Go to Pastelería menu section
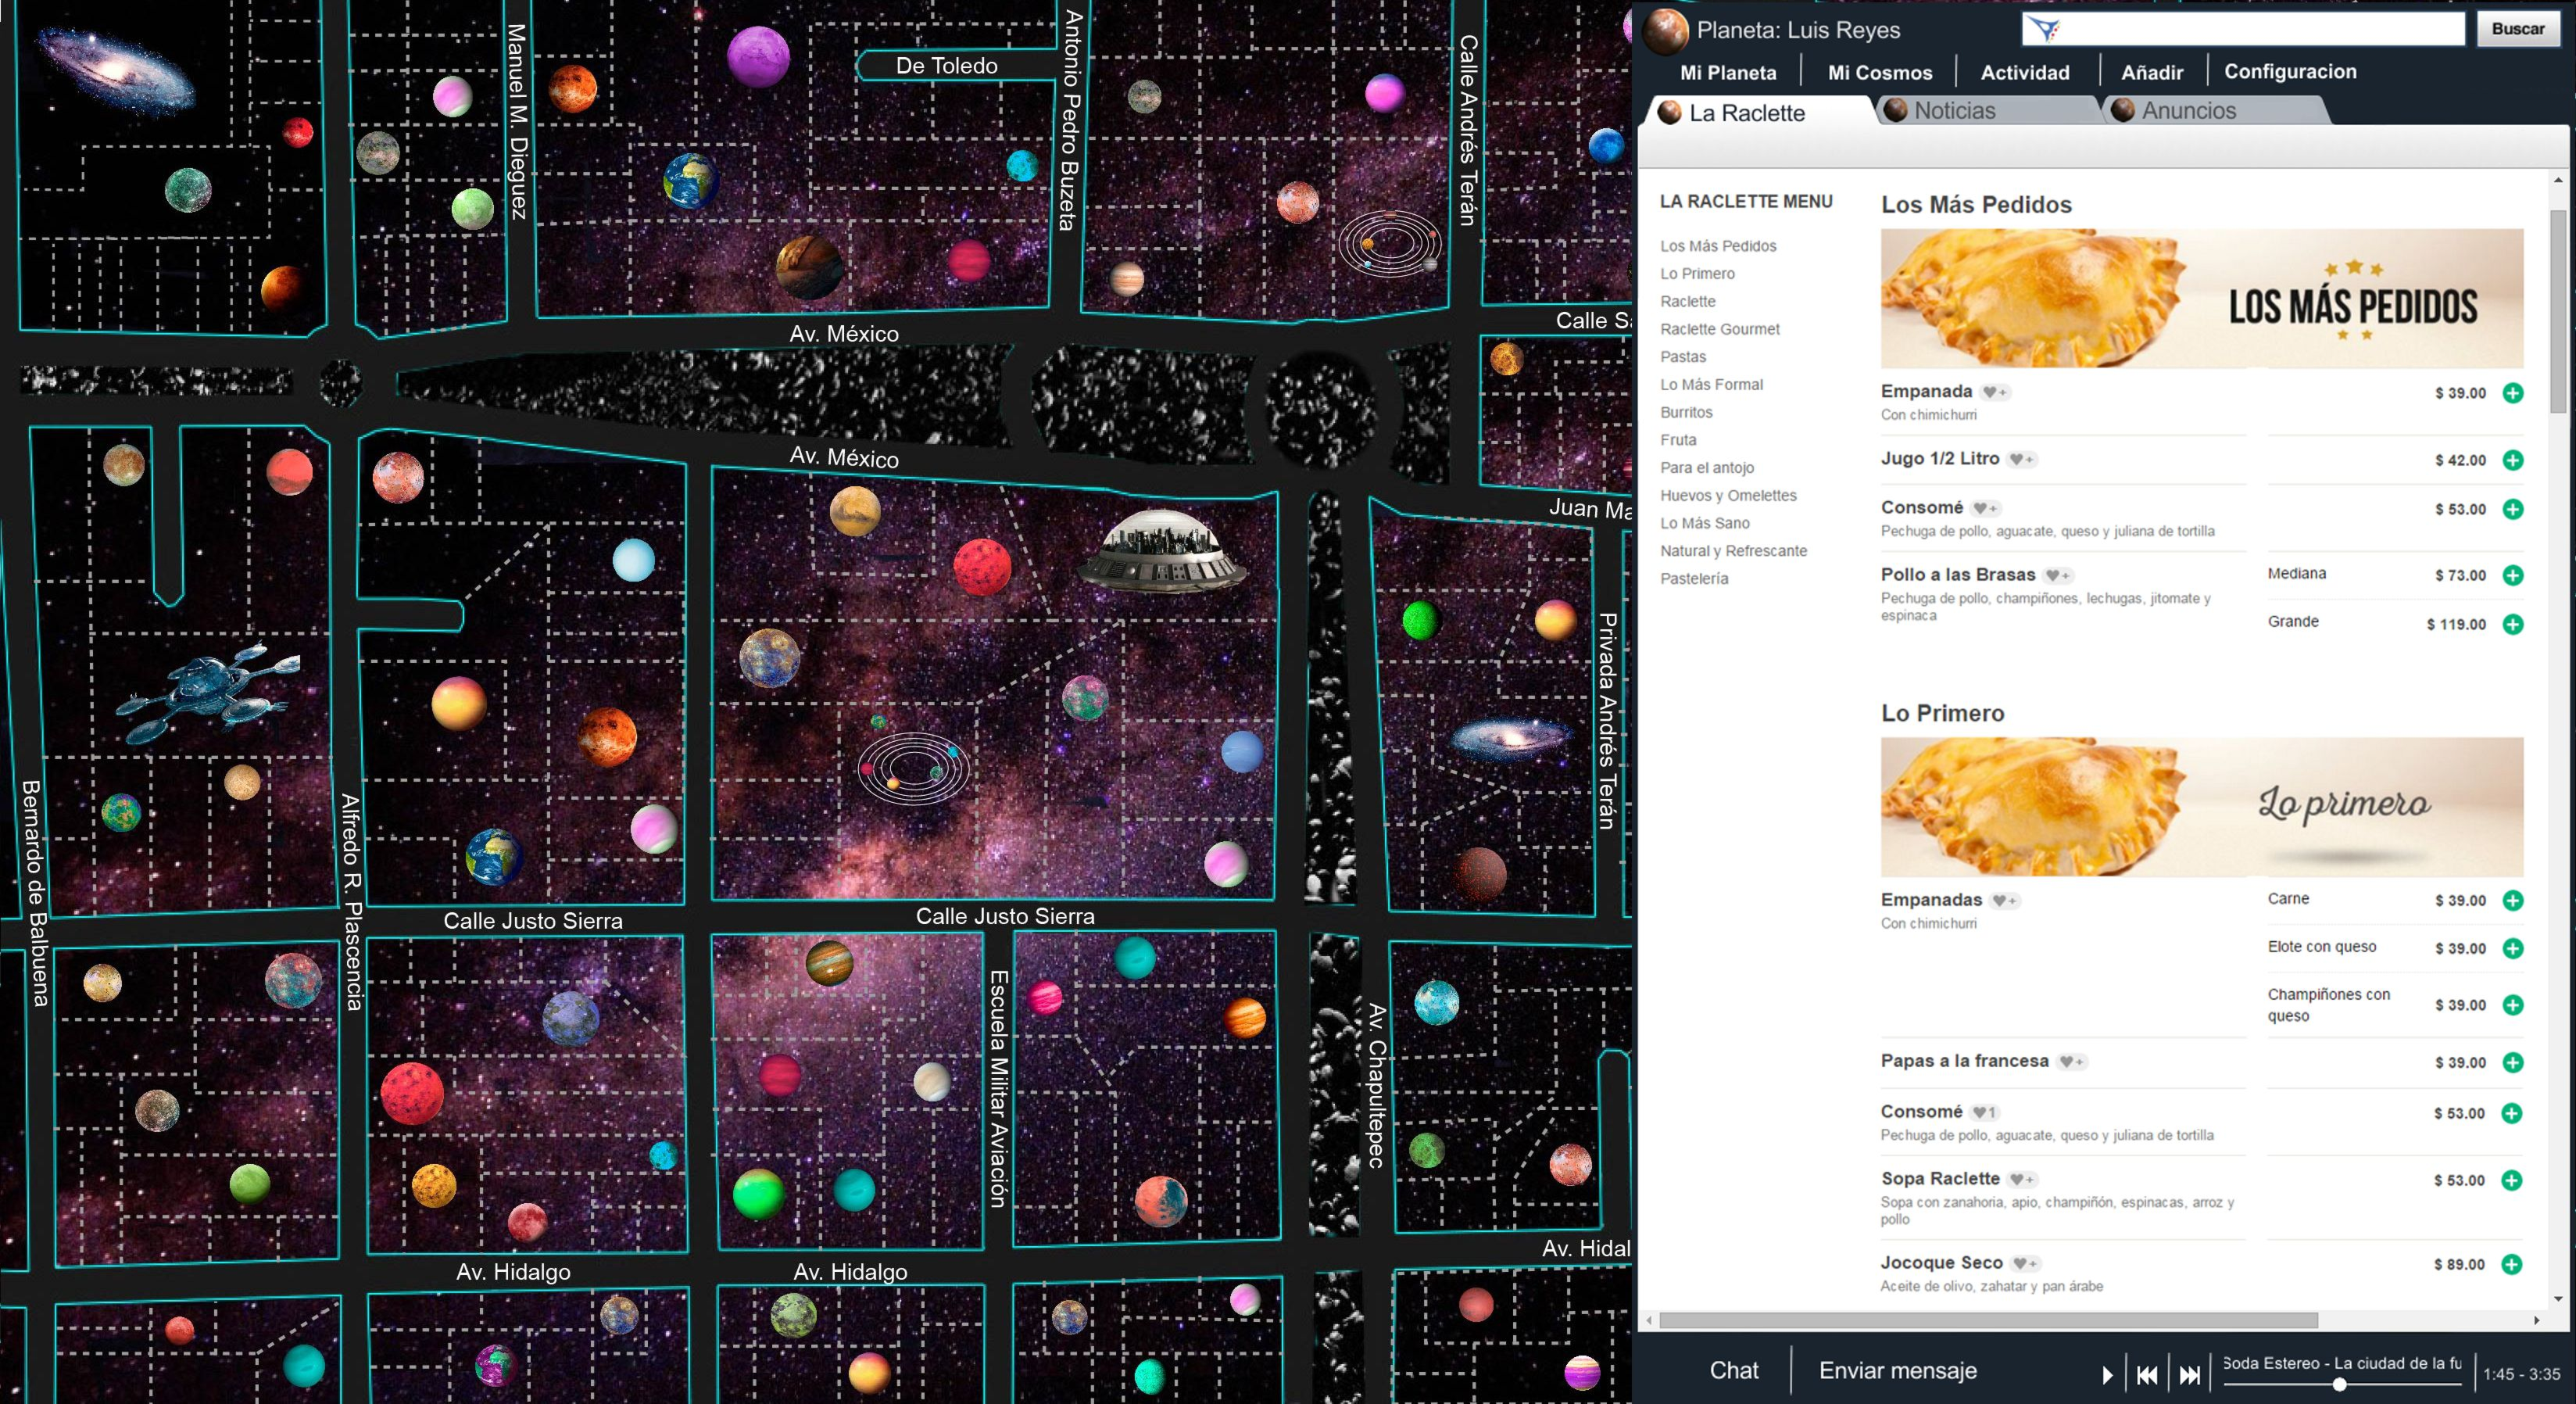 (1694, 578)
